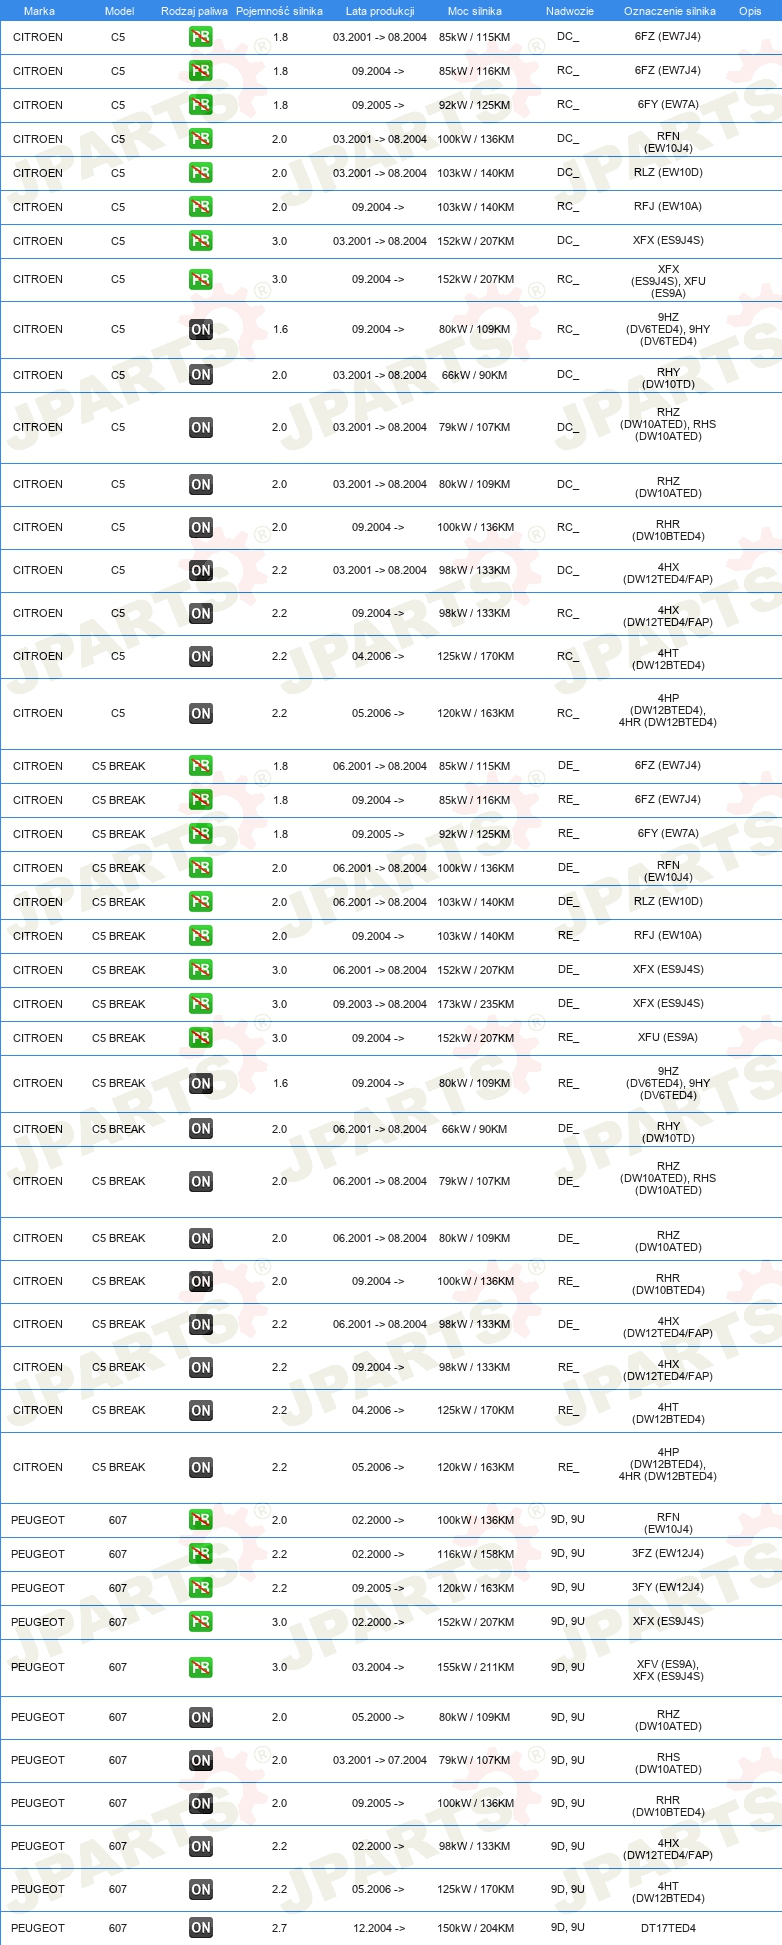Click the Opis column header
This screenshot has width=782, height=1945.
click(x=750, y=11)
